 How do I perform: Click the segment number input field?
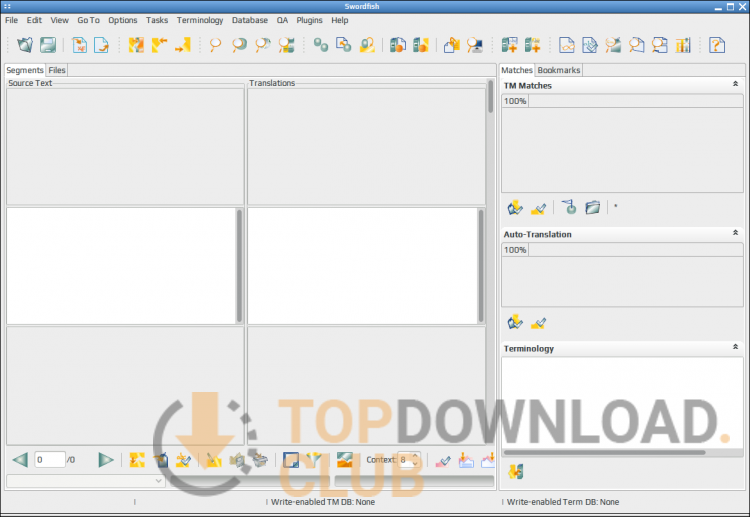[x=50, y=460]
